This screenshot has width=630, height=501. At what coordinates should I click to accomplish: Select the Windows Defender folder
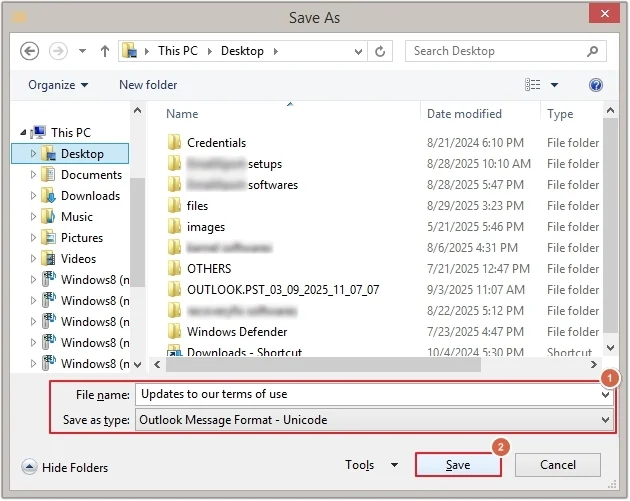pyautogui.click(x=237, y=331)
